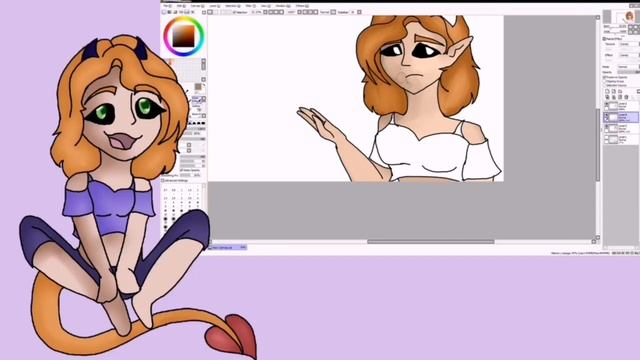The height and width of the screenshot is (360, 640).
Task: Open the layer blending Mode dropdown
Action: click(x=629, y=67)
